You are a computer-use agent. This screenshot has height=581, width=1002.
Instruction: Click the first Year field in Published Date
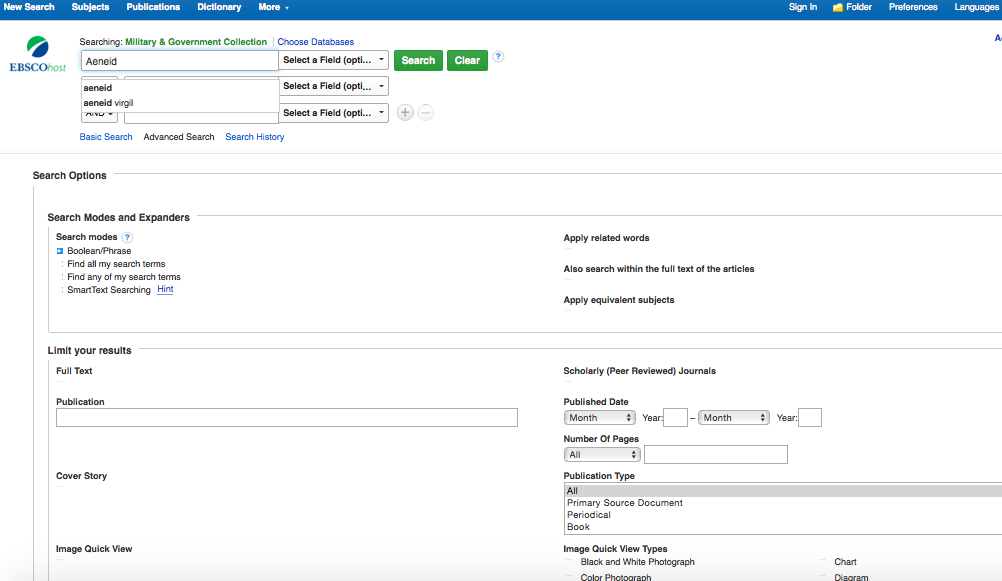(x=675, y=417)
